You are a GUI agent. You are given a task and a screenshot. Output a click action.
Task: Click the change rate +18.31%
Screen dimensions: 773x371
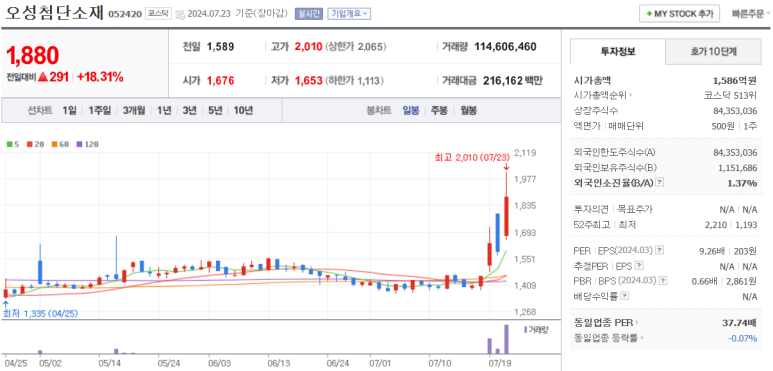click(x=100, y=77)
